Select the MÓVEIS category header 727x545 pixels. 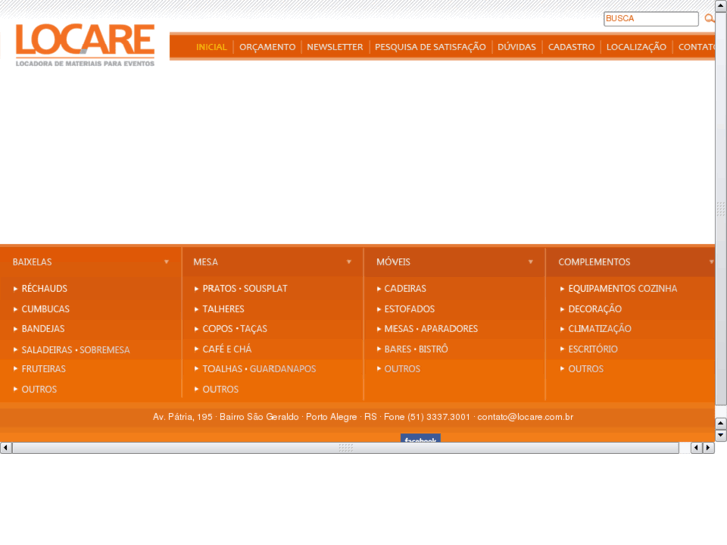[393, 262]
